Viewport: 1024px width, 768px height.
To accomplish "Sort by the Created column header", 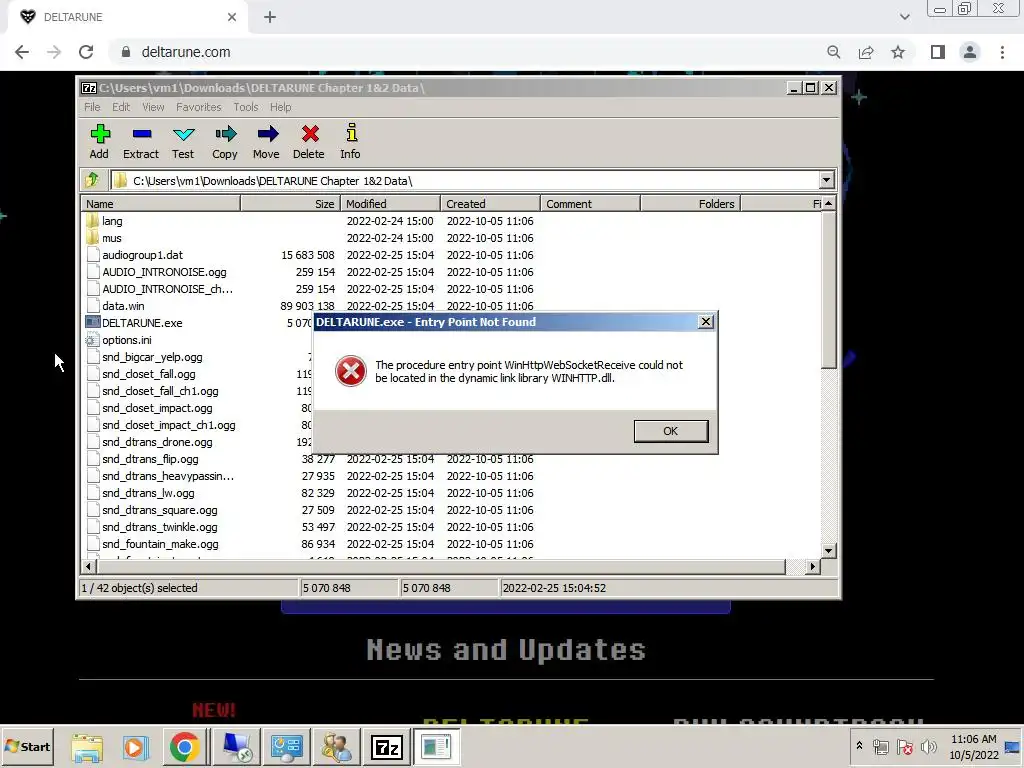I will coord(490,204).
